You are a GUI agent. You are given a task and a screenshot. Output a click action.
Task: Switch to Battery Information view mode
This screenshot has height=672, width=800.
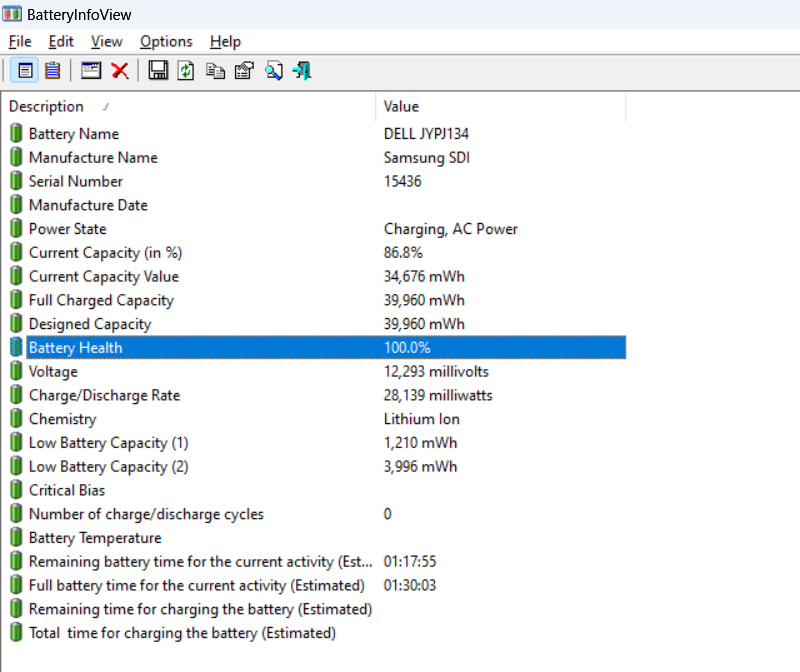(x=24, y=70)
